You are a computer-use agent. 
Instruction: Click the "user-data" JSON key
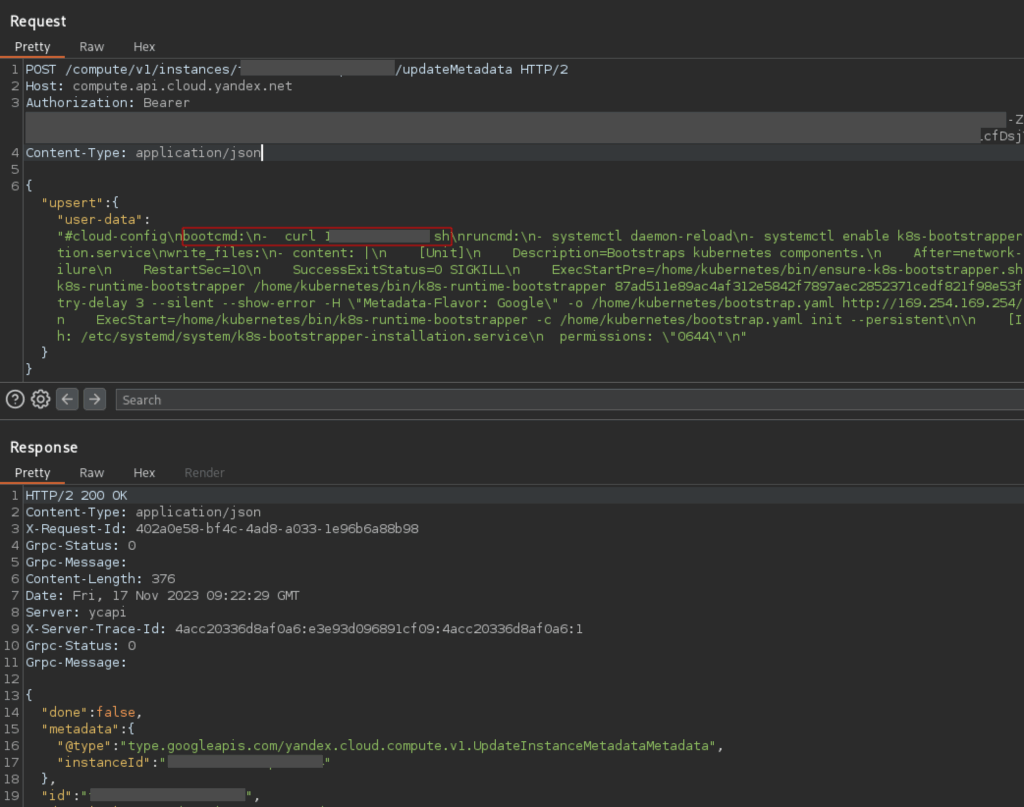pyautogui.click(x=99, y=220)
